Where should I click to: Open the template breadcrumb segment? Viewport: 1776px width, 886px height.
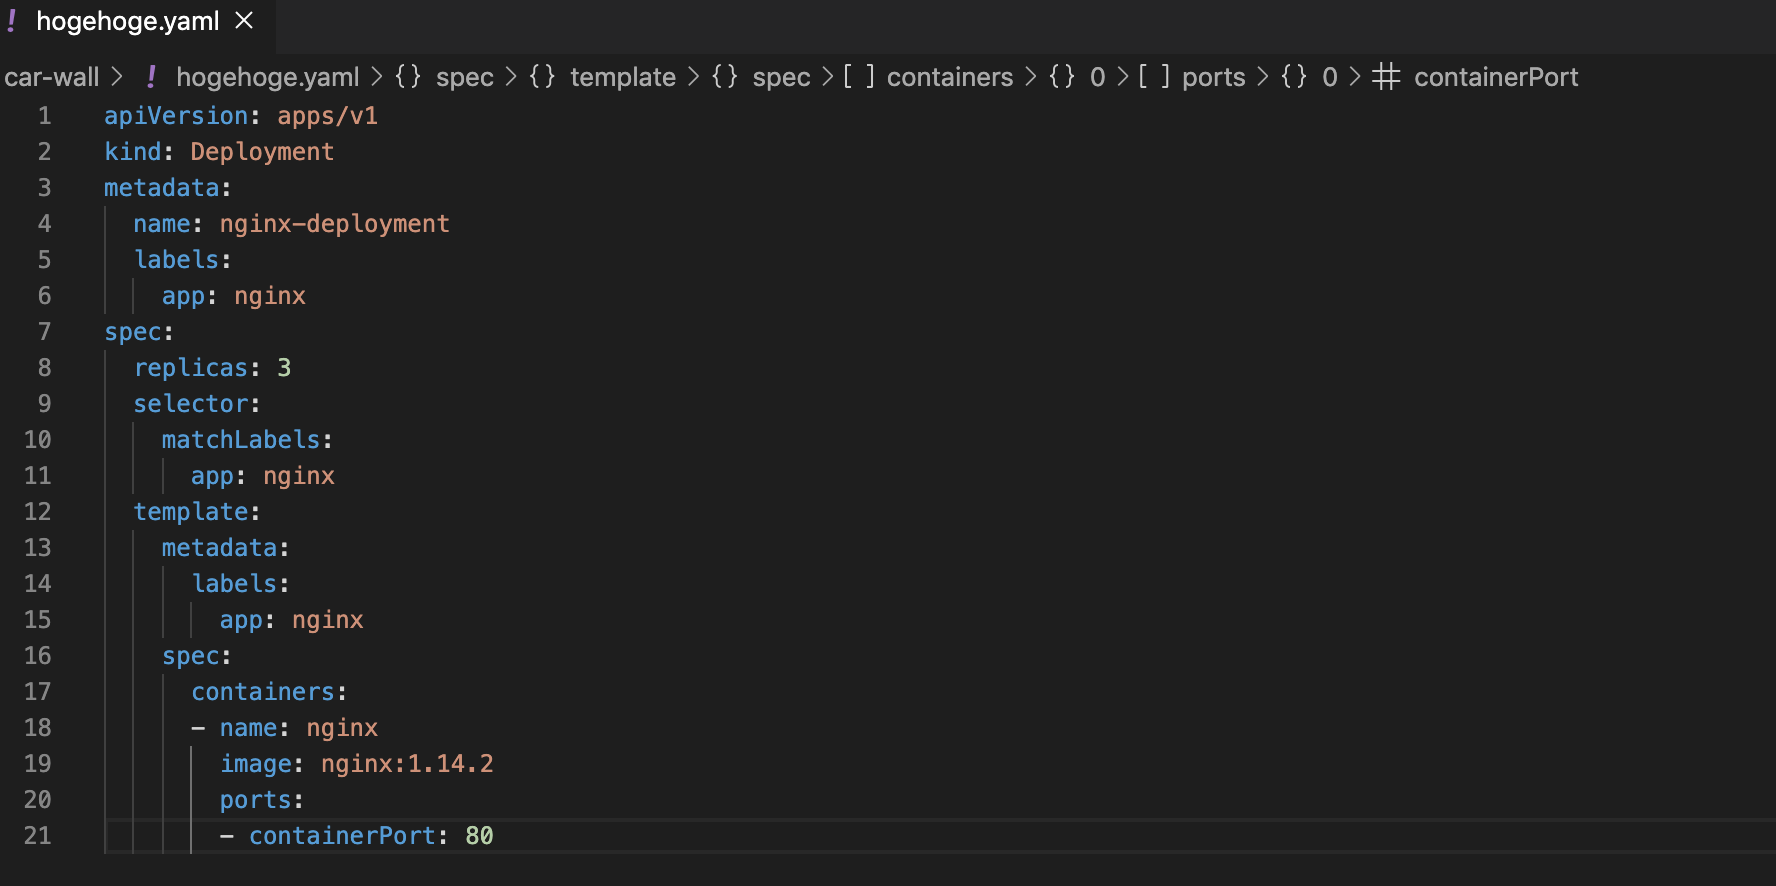[623, 77]
